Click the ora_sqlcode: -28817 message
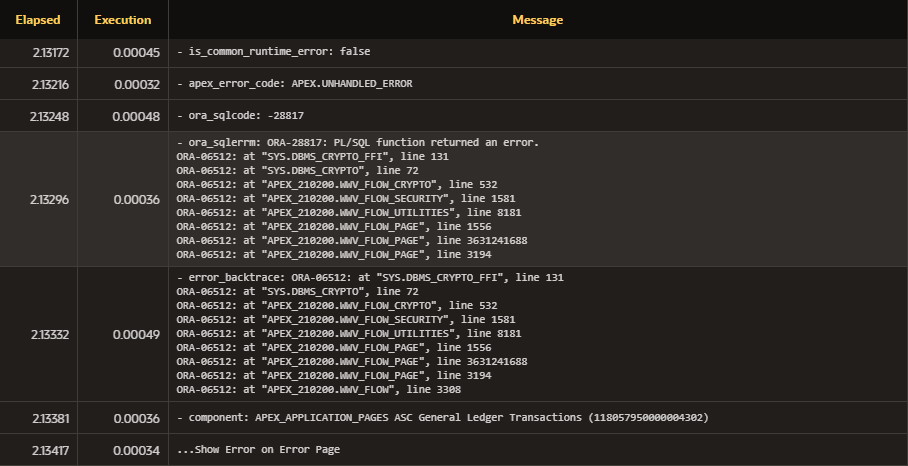Screen dimensions: 908x466 [x=240, y=115]
